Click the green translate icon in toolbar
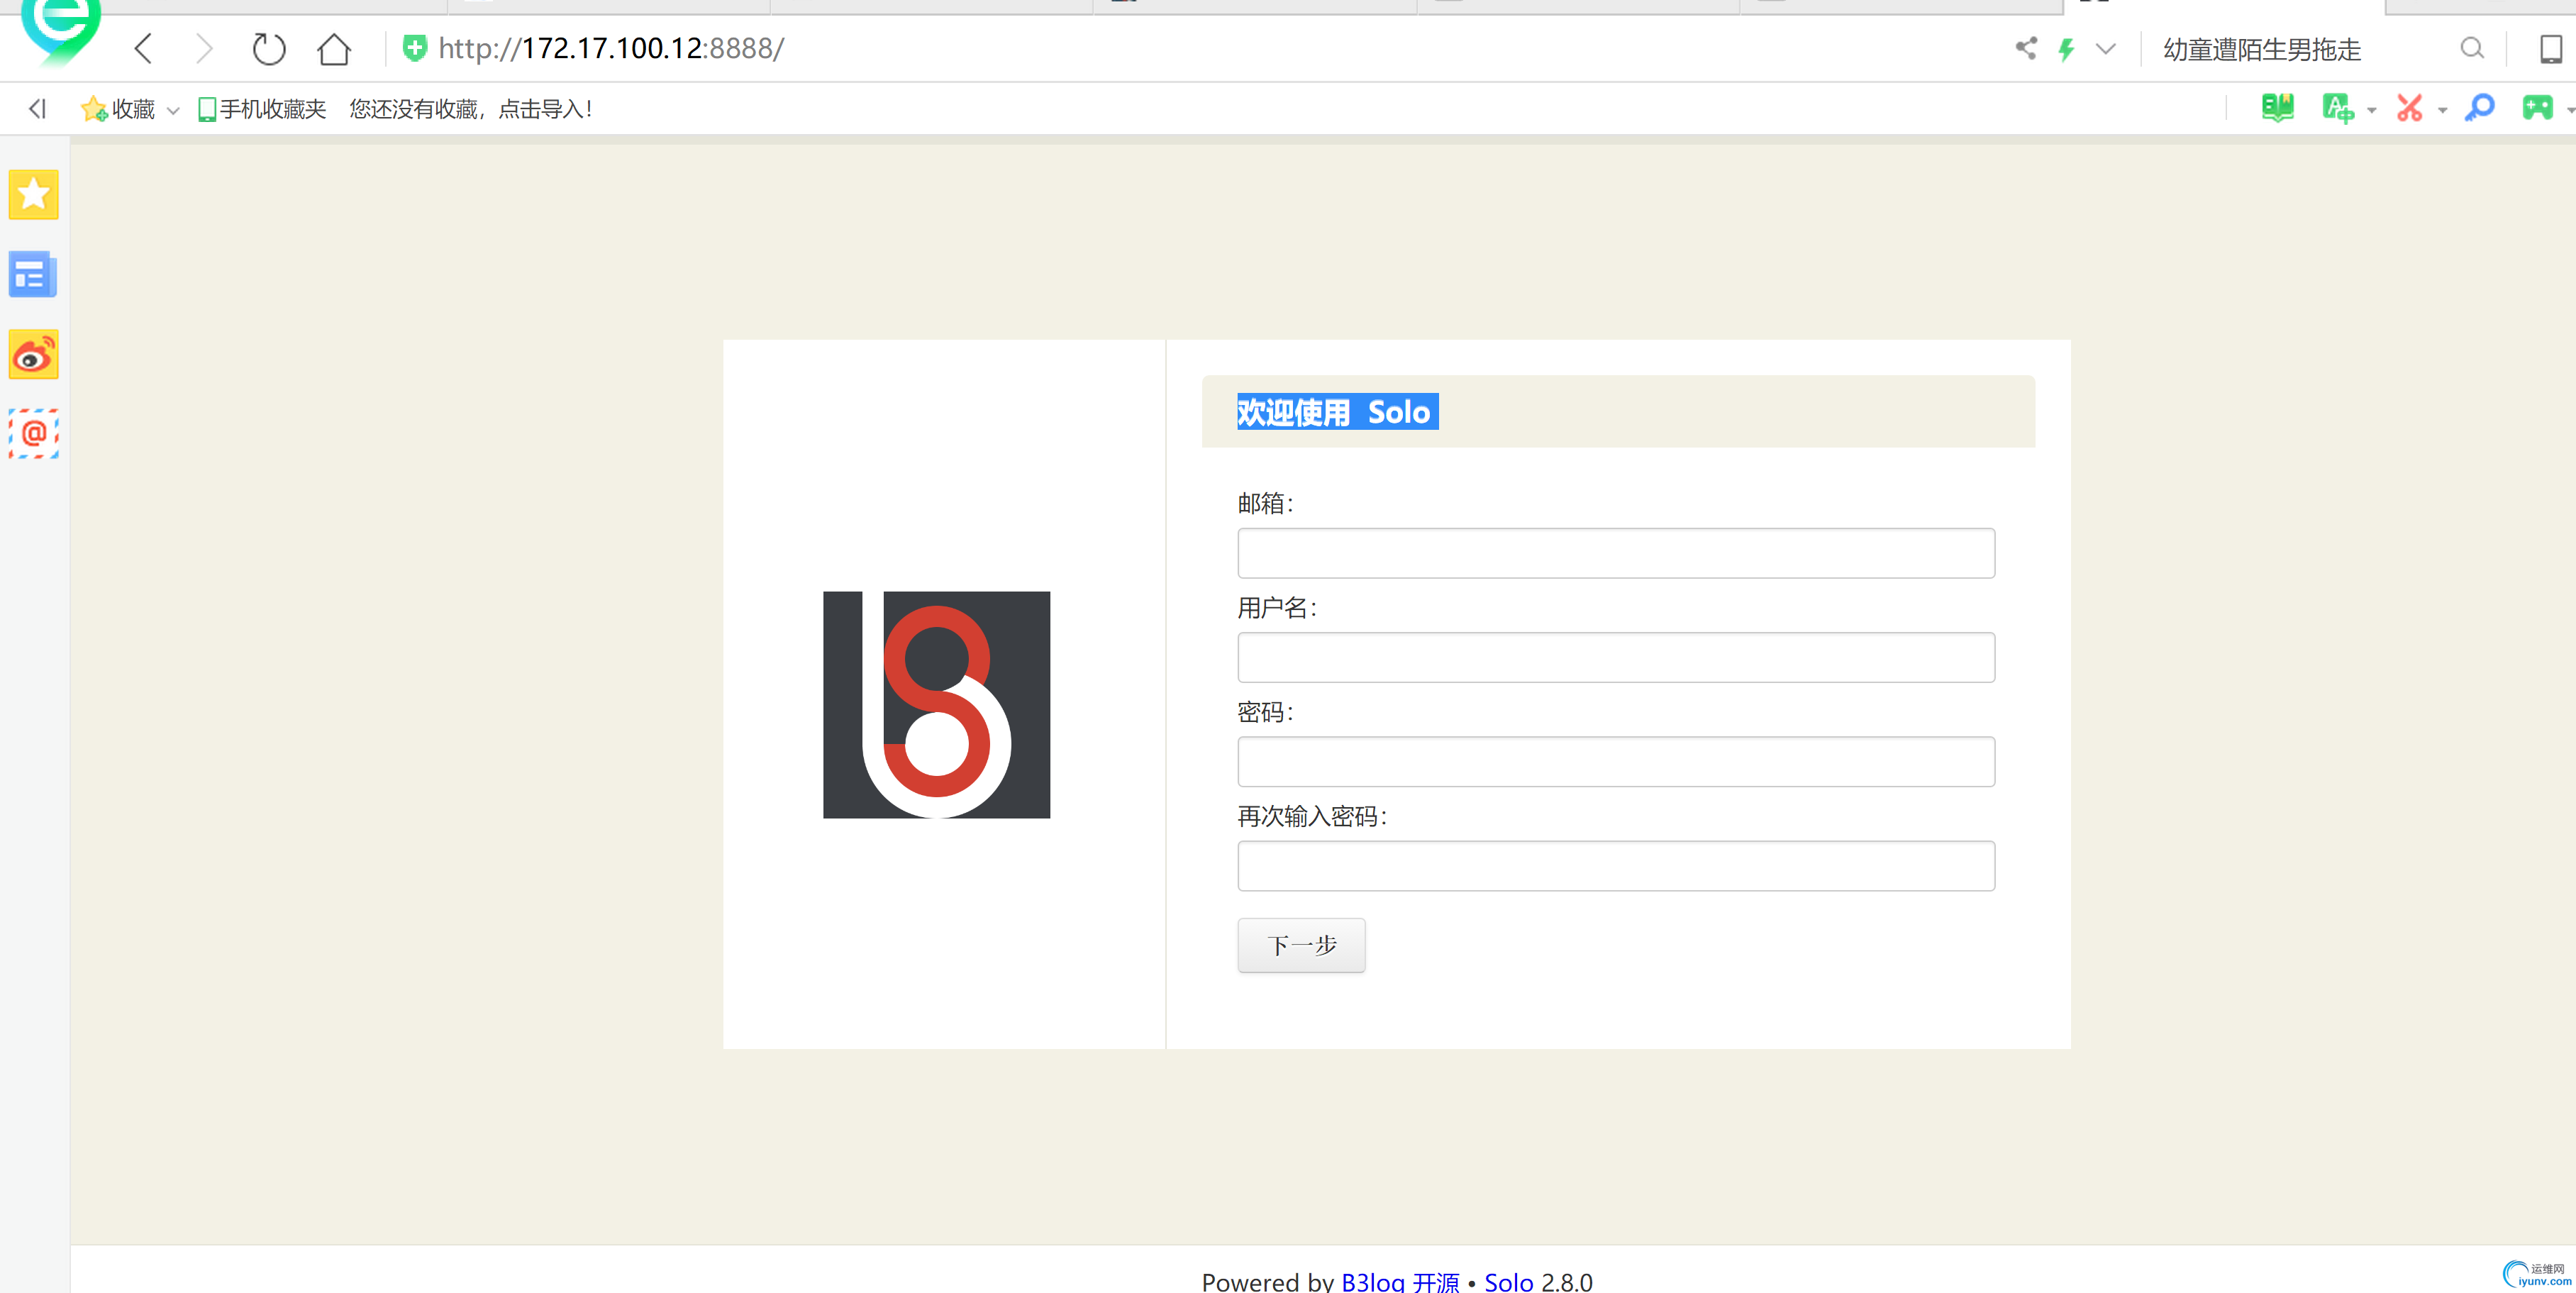This screenshot has height=1293, width=2576. [x=2340, y=108]
